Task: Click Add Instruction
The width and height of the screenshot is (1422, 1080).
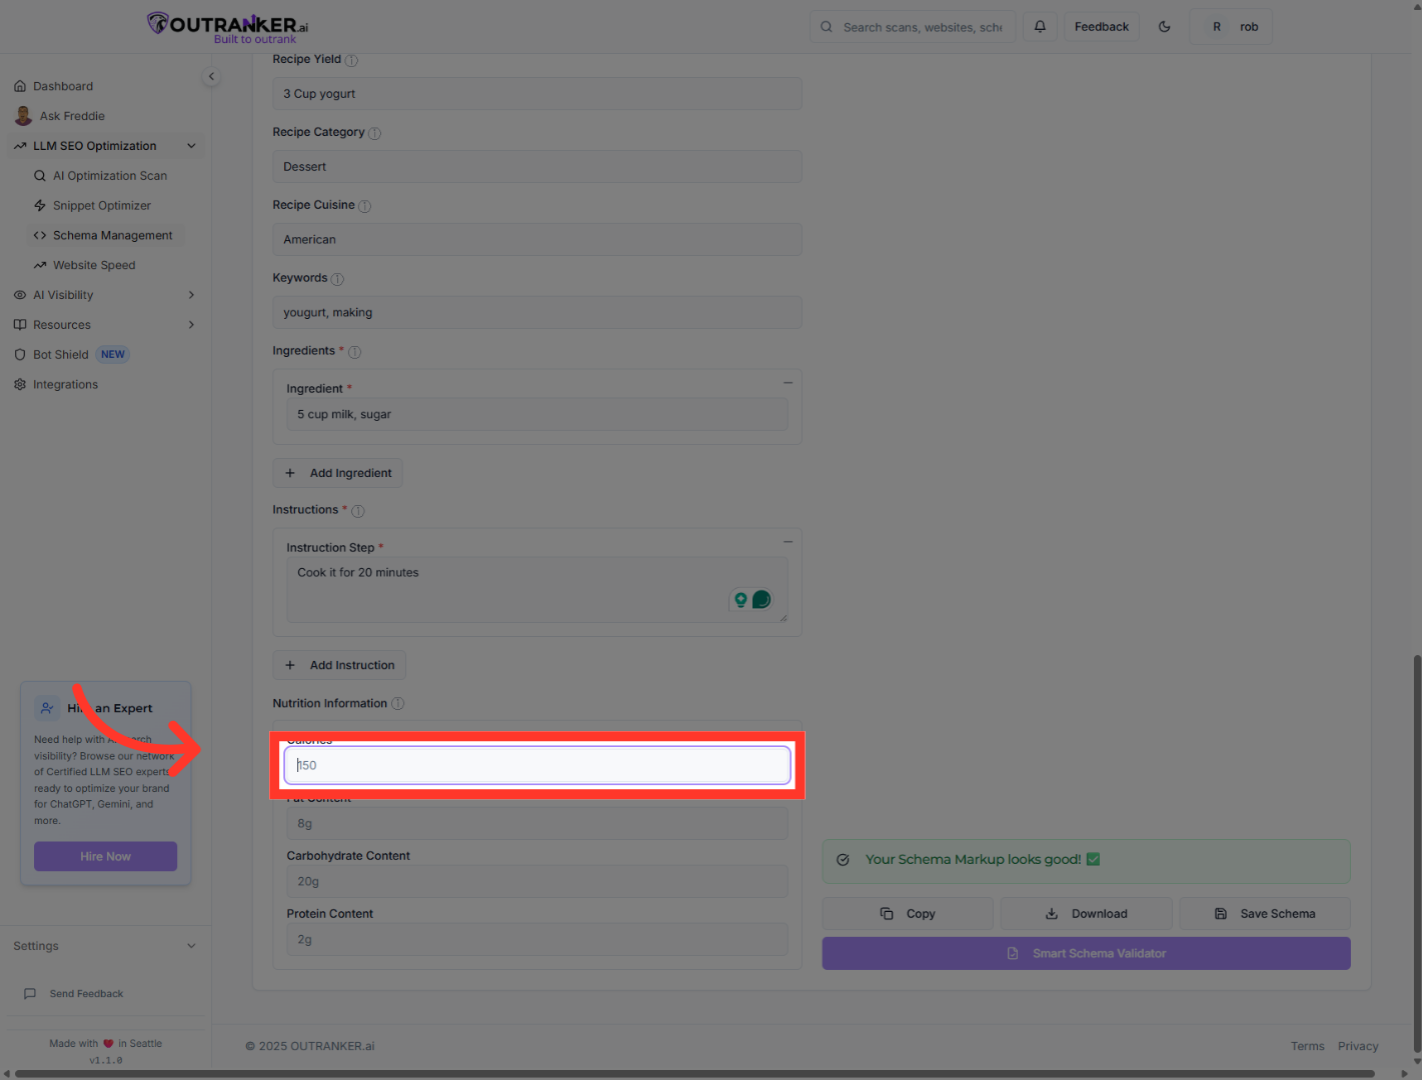Action: pos(339,665)
